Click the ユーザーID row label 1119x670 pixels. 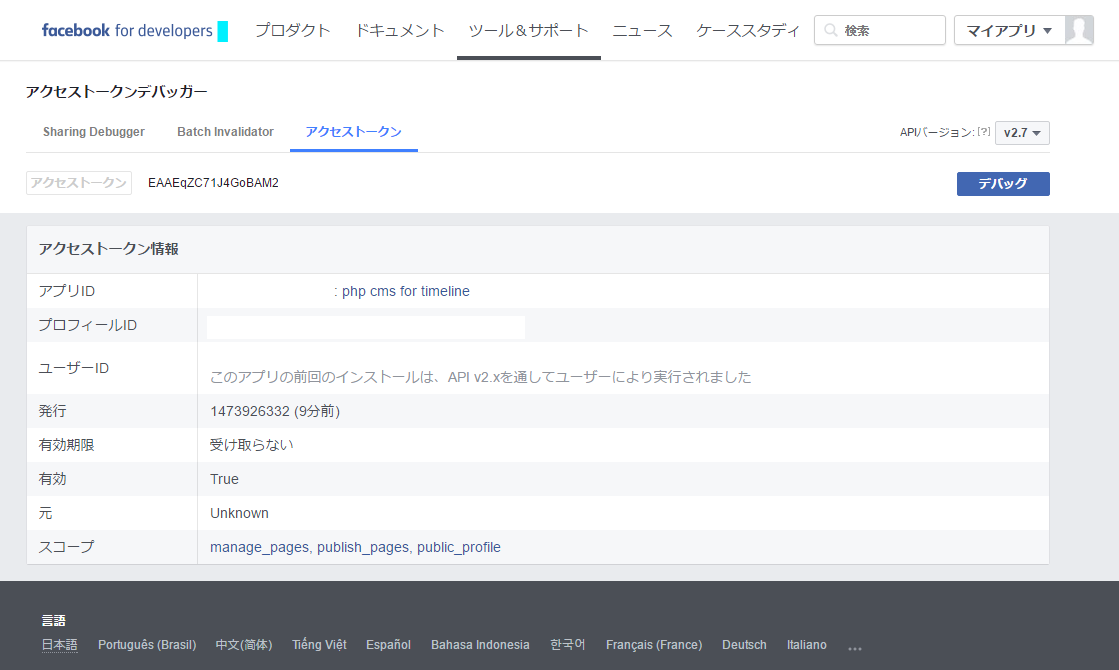(x=74, y=368)
